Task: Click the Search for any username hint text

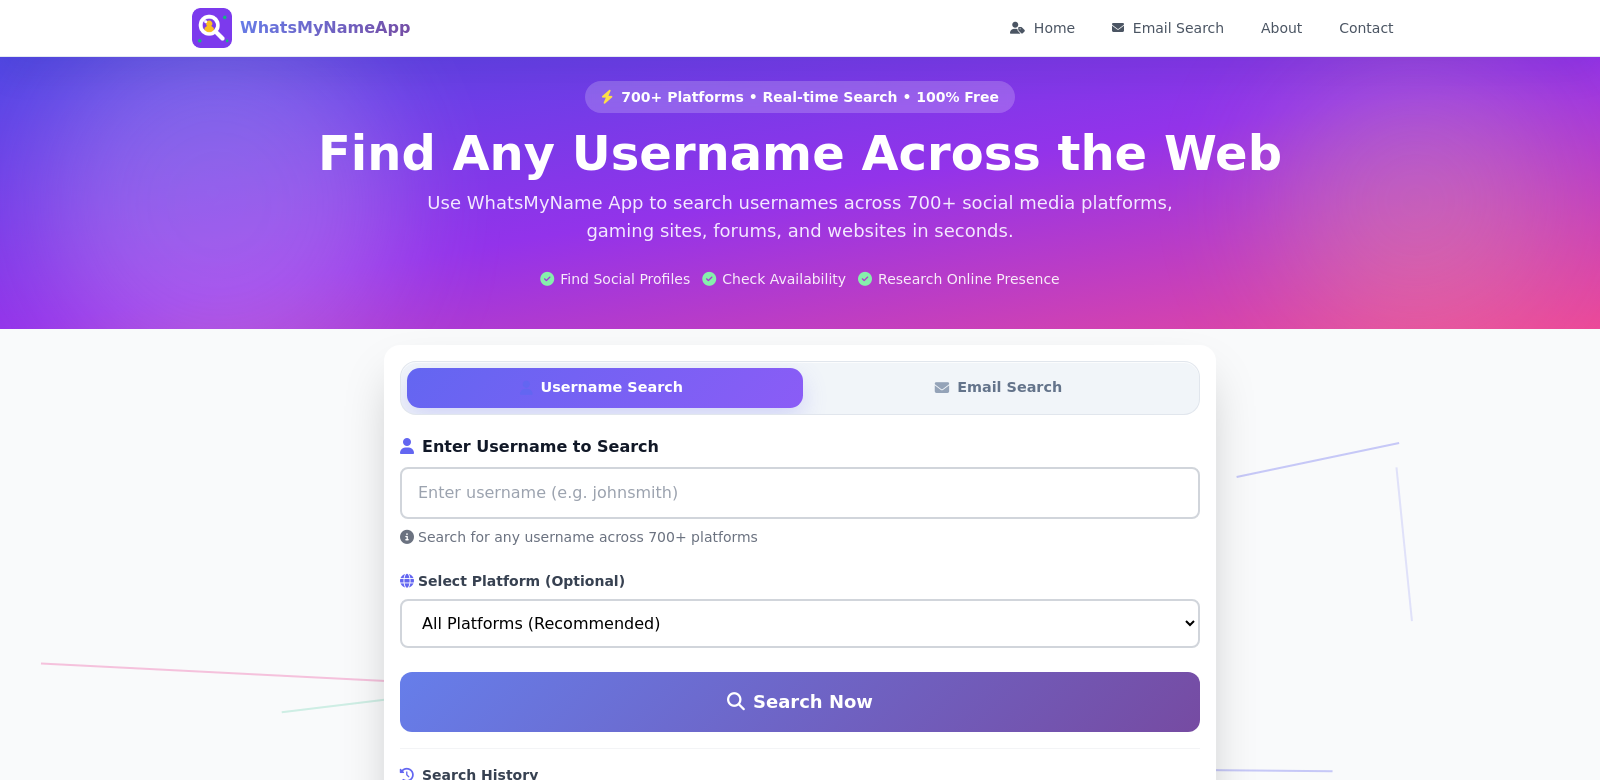Action: coord(588,537)
